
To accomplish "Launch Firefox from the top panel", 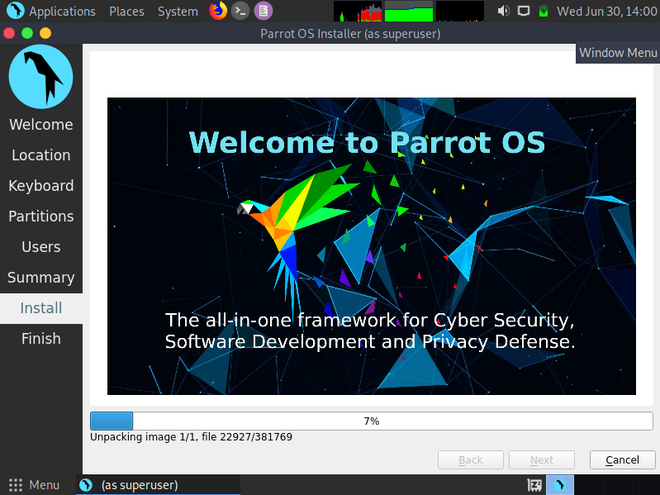I will click(218, 11).
